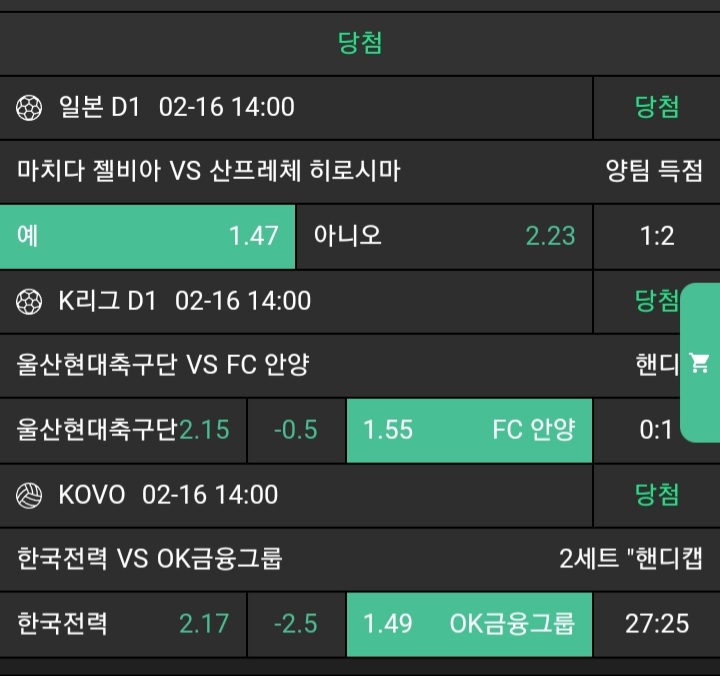Viewport: 720px width, 676px height.
Task: Click the -2.5 handicap value
Action: click(296, 624)
